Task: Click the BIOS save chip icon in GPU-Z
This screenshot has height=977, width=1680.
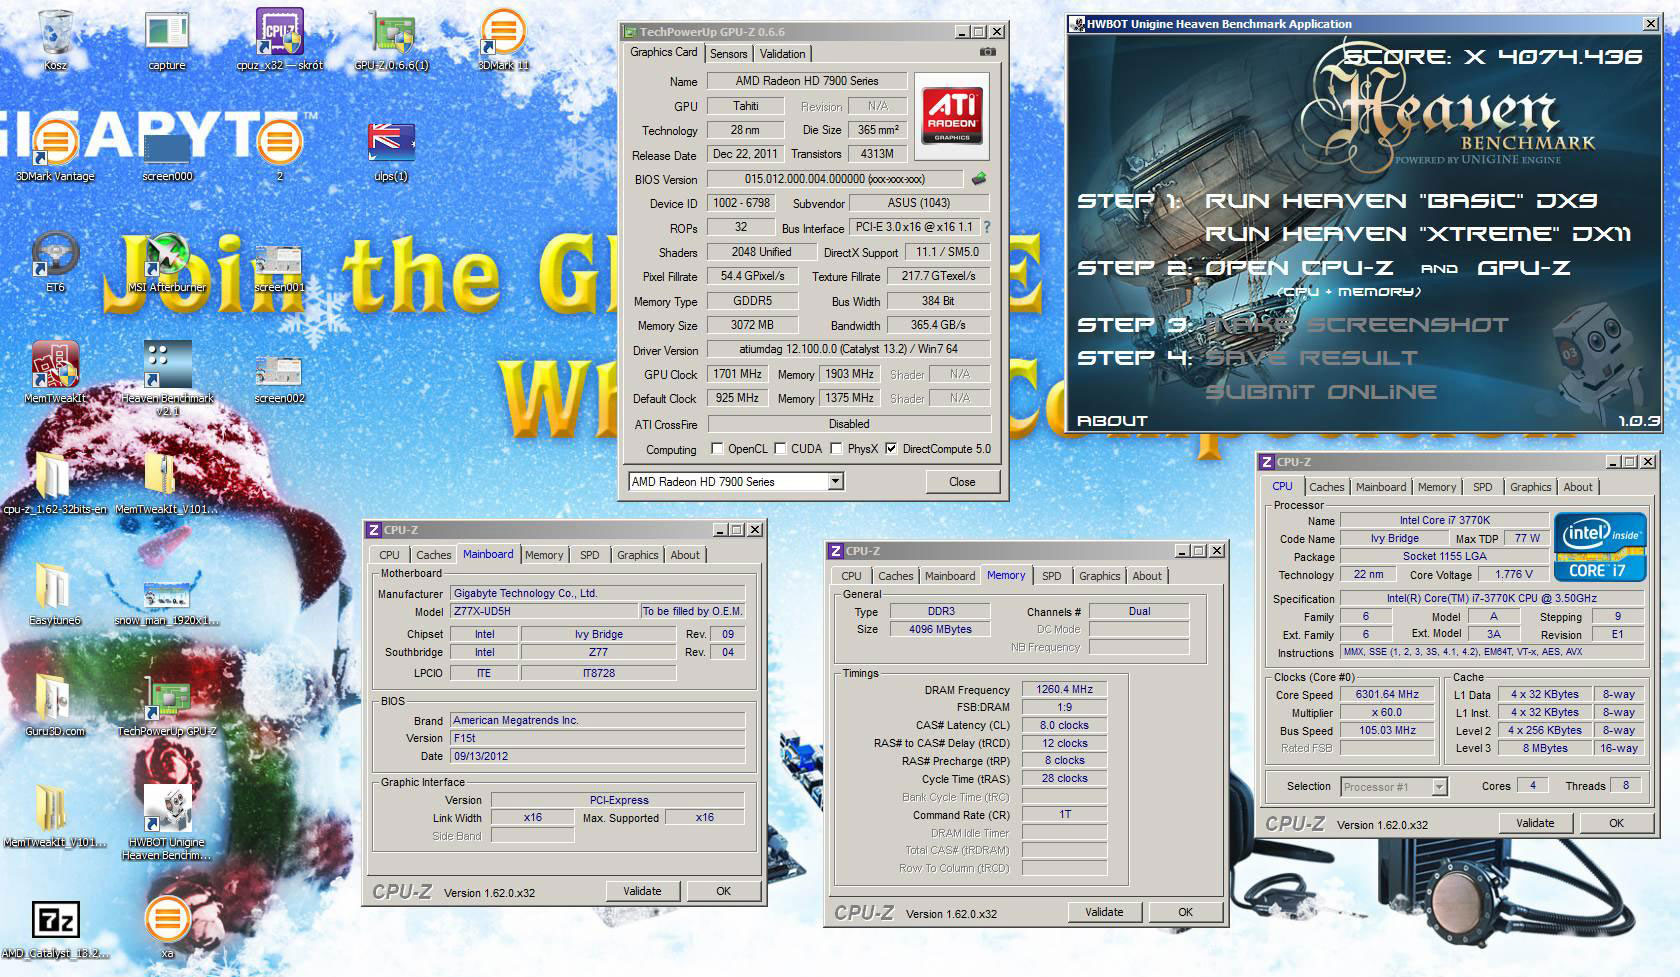Action: click(x=978, y=178)
